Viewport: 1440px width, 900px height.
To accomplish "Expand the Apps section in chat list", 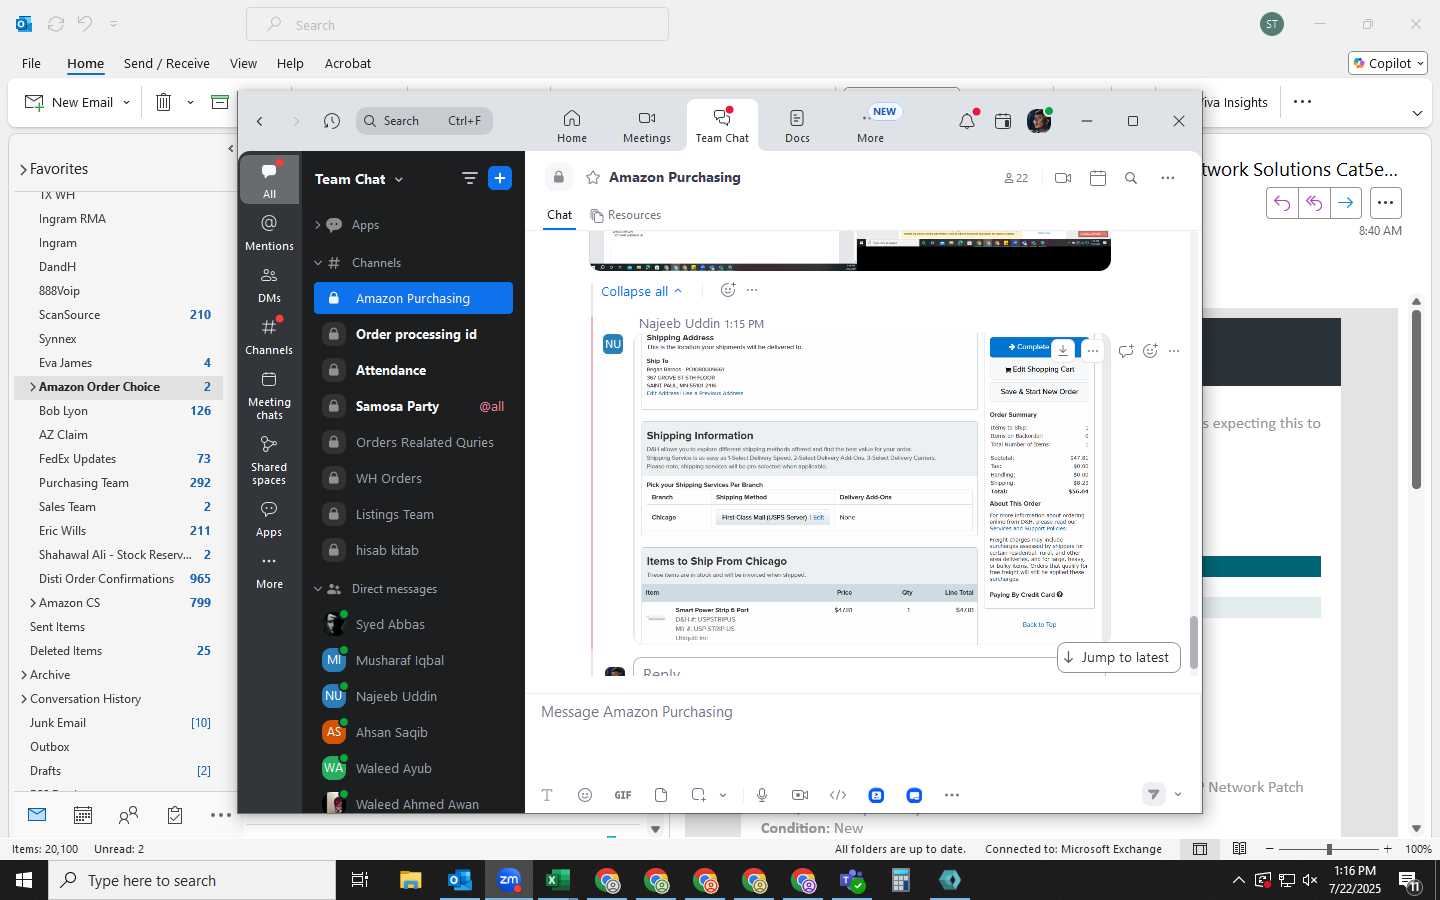I will [x=318, y=225].
